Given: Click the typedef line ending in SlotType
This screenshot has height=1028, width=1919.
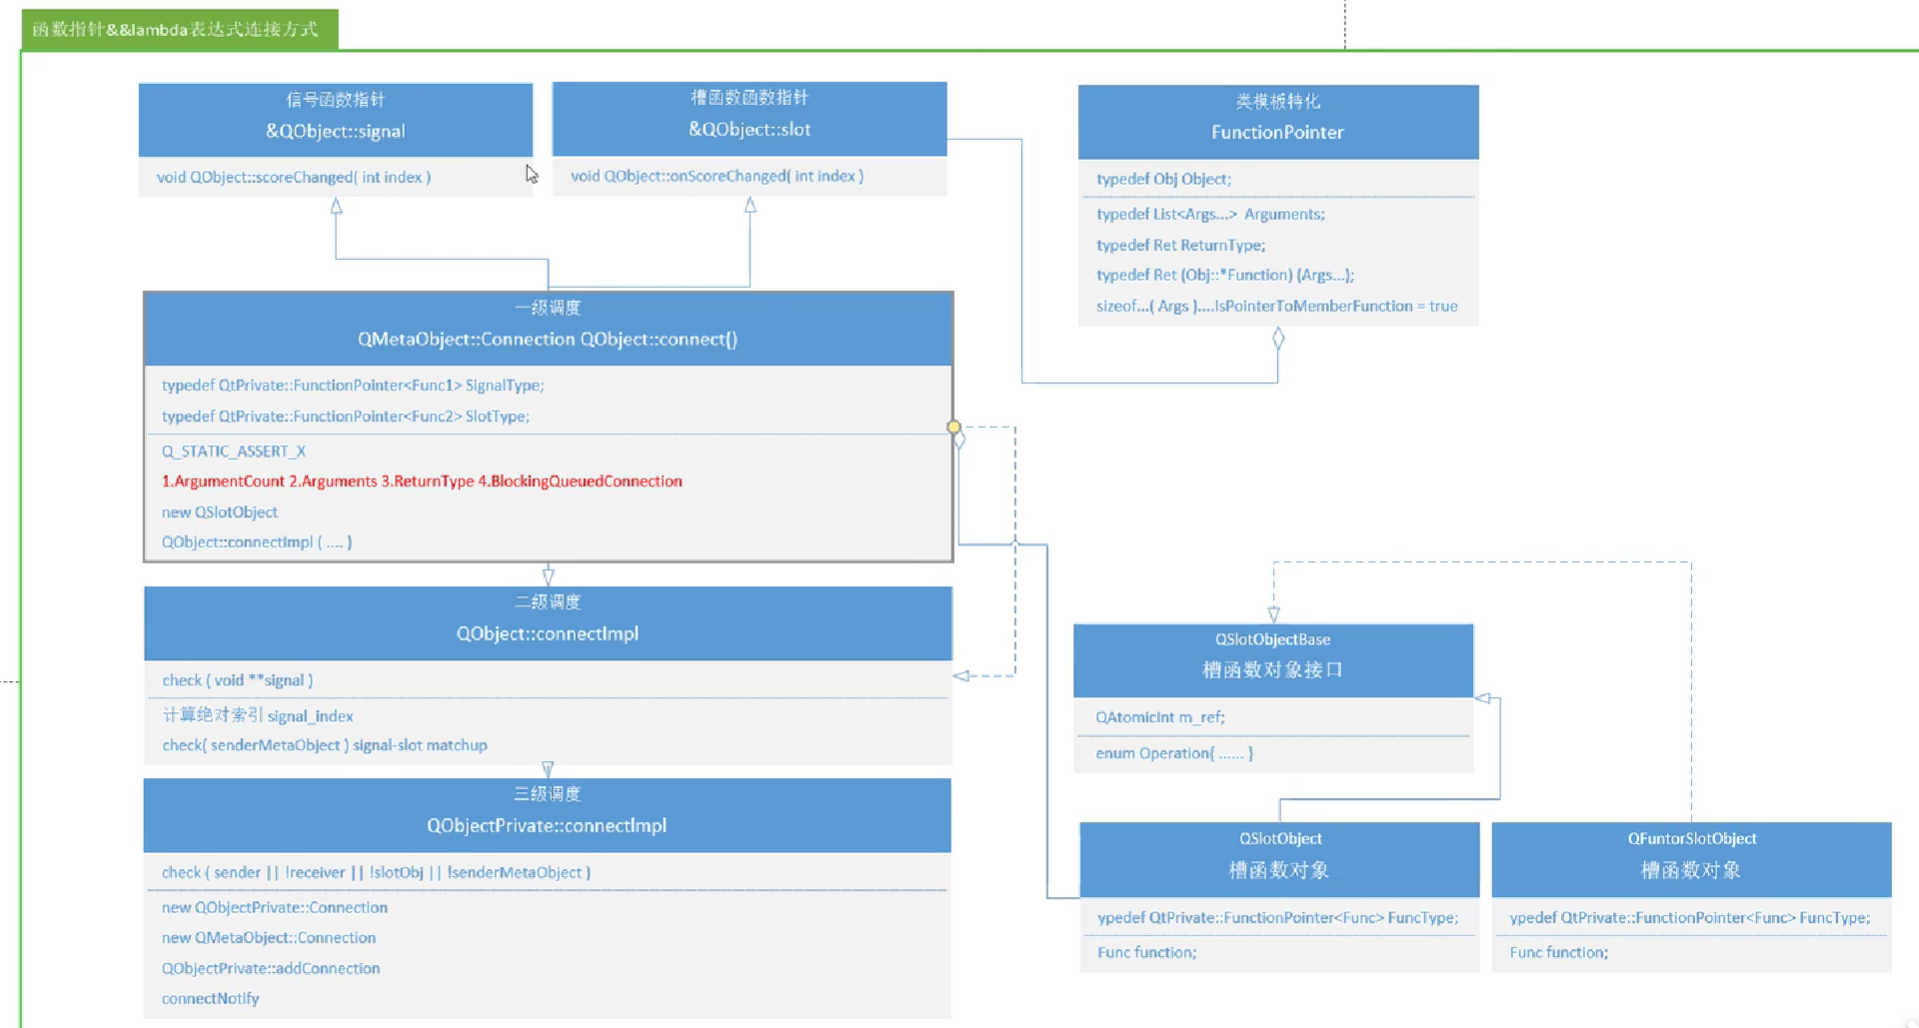Looking at the screenshot, I should click(x=346, y=416).
